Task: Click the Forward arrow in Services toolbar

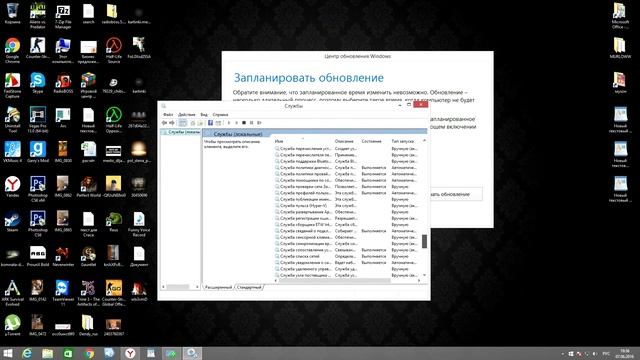Action: click(x=172, y=123)
